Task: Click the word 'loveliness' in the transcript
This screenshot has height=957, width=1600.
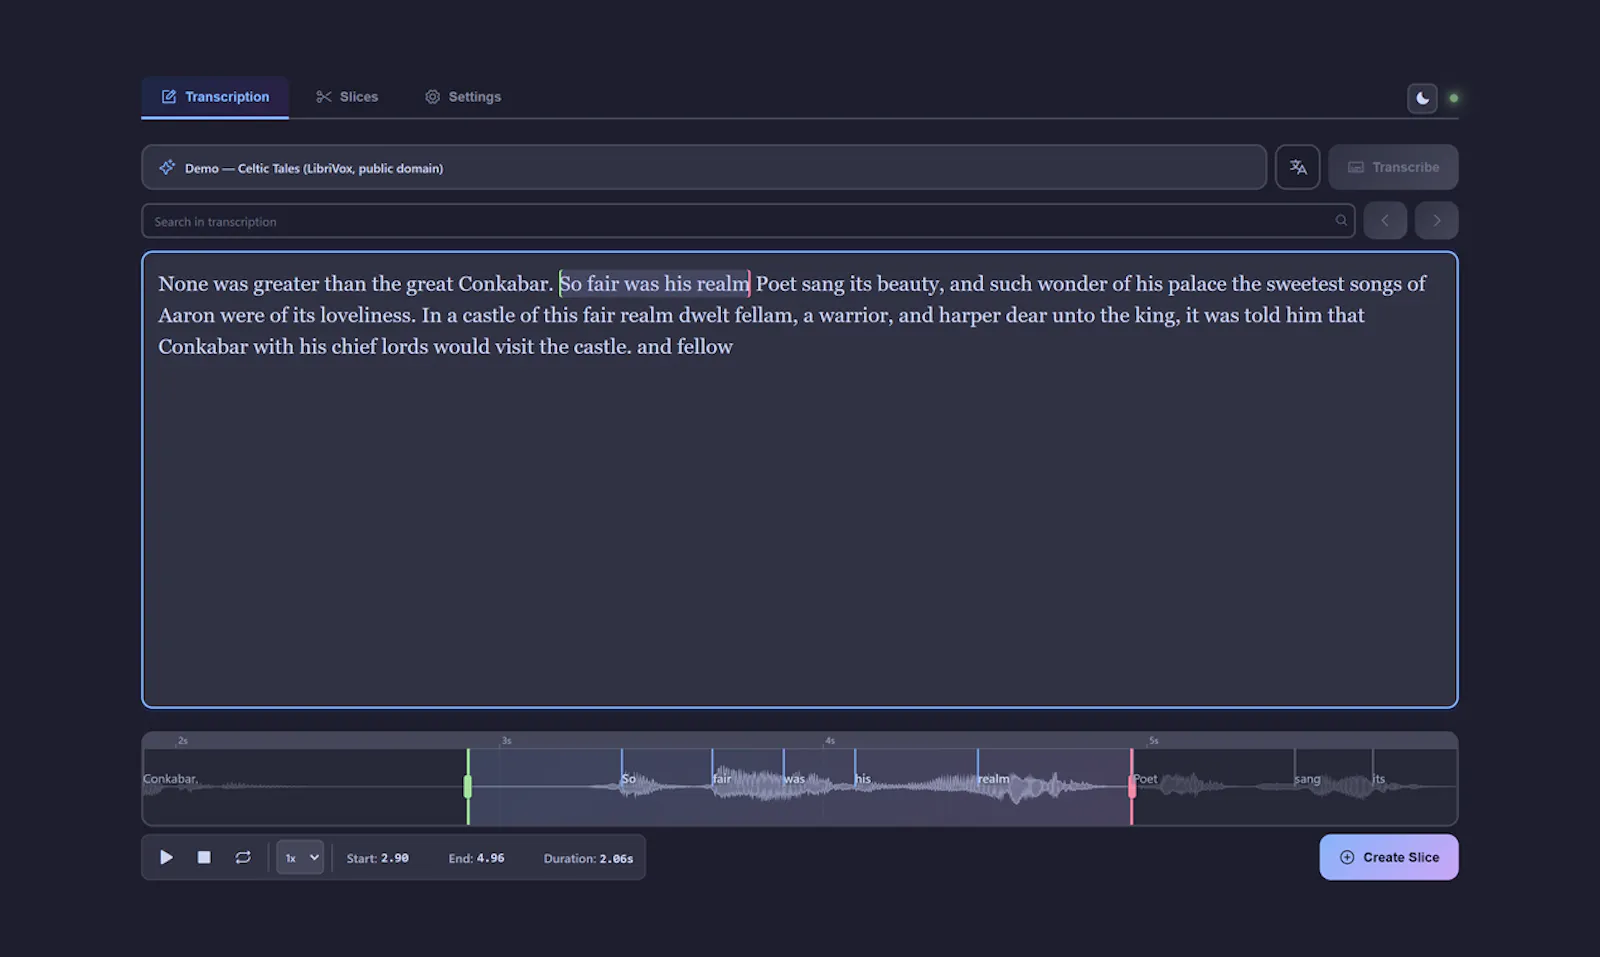Action: (x=366, y=315)
